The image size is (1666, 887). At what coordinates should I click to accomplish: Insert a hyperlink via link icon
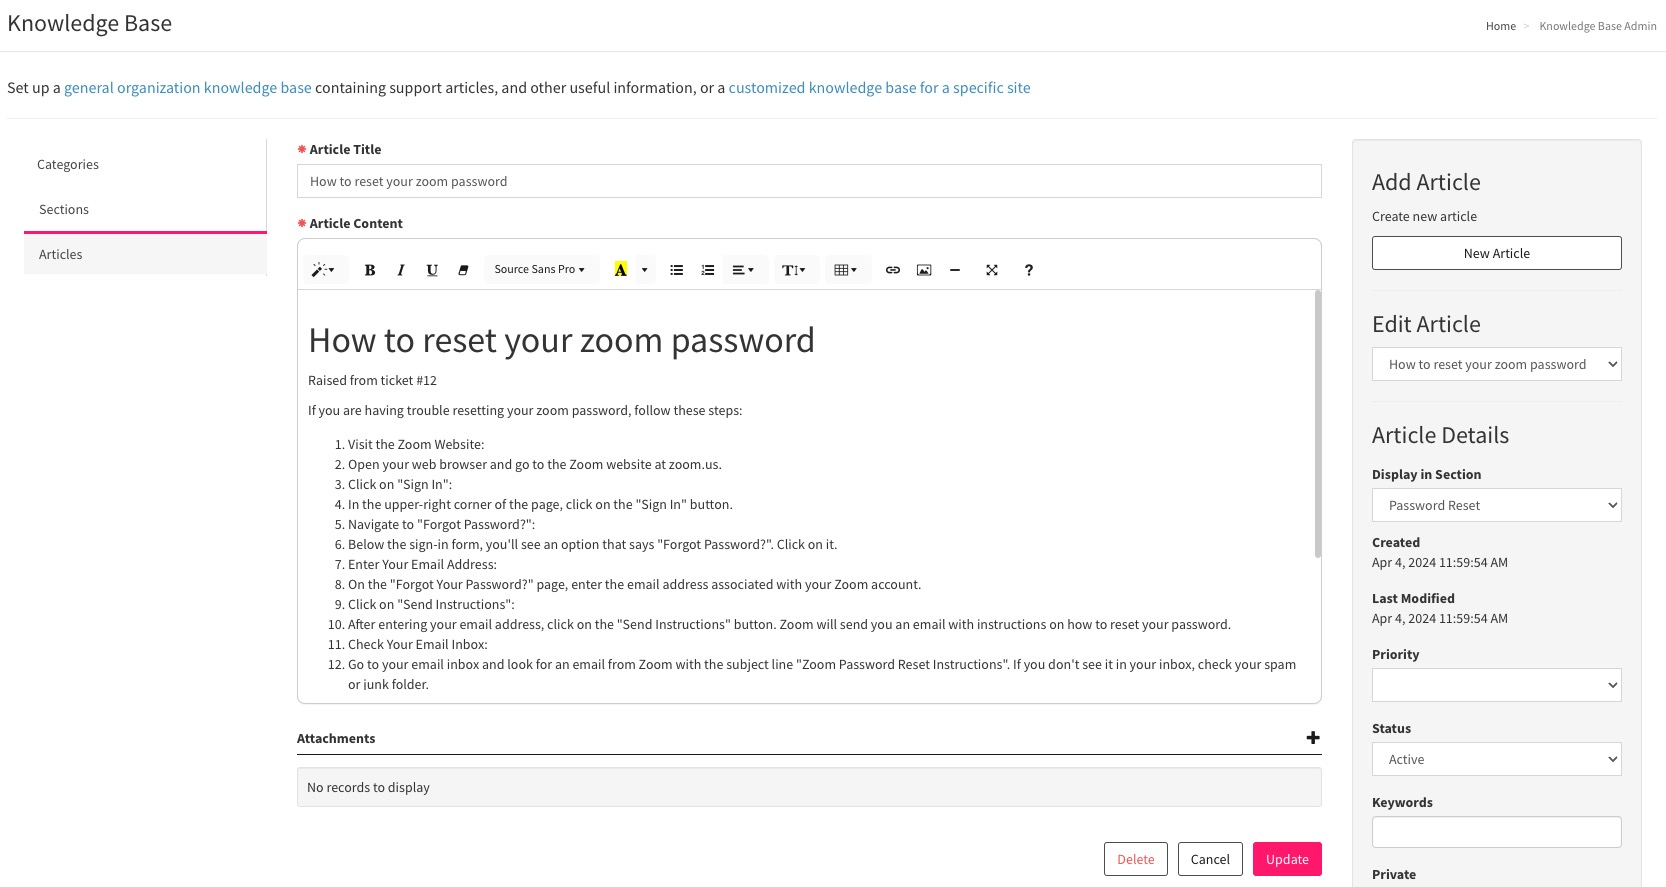click(893, 270)
